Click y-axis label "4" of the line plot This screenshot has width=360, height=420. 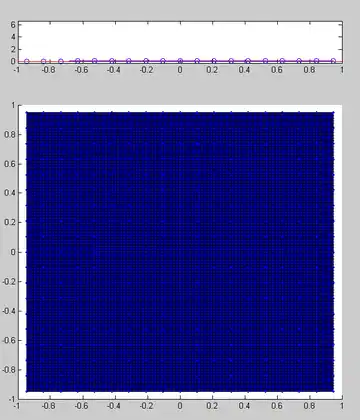[13, 37]
